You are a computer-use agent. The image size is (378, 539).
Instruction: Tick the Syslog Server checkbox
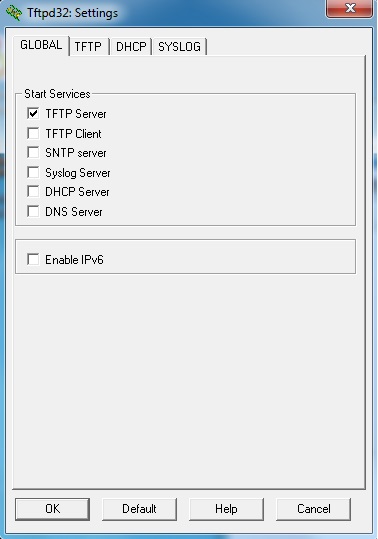tap(33, 172)
